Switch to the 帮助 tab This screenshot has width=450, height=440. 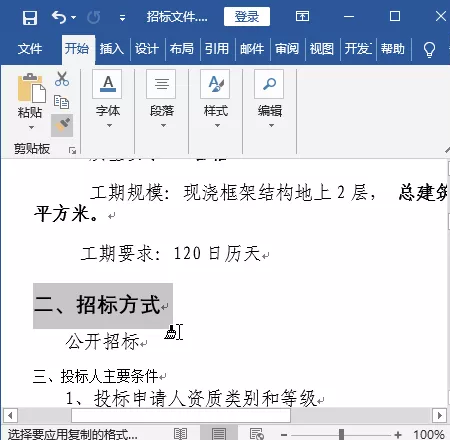[x=393, y=49]
